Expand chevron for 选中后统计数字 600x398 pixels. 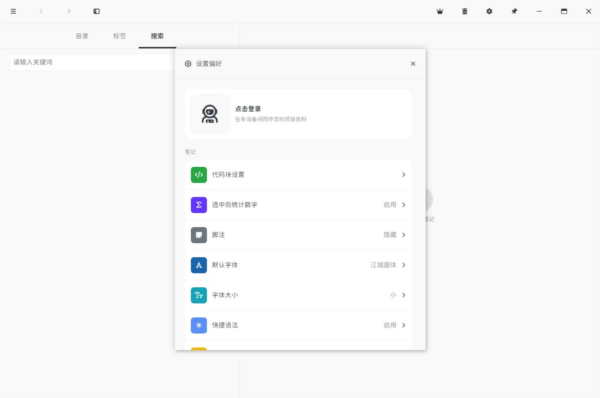404,205
